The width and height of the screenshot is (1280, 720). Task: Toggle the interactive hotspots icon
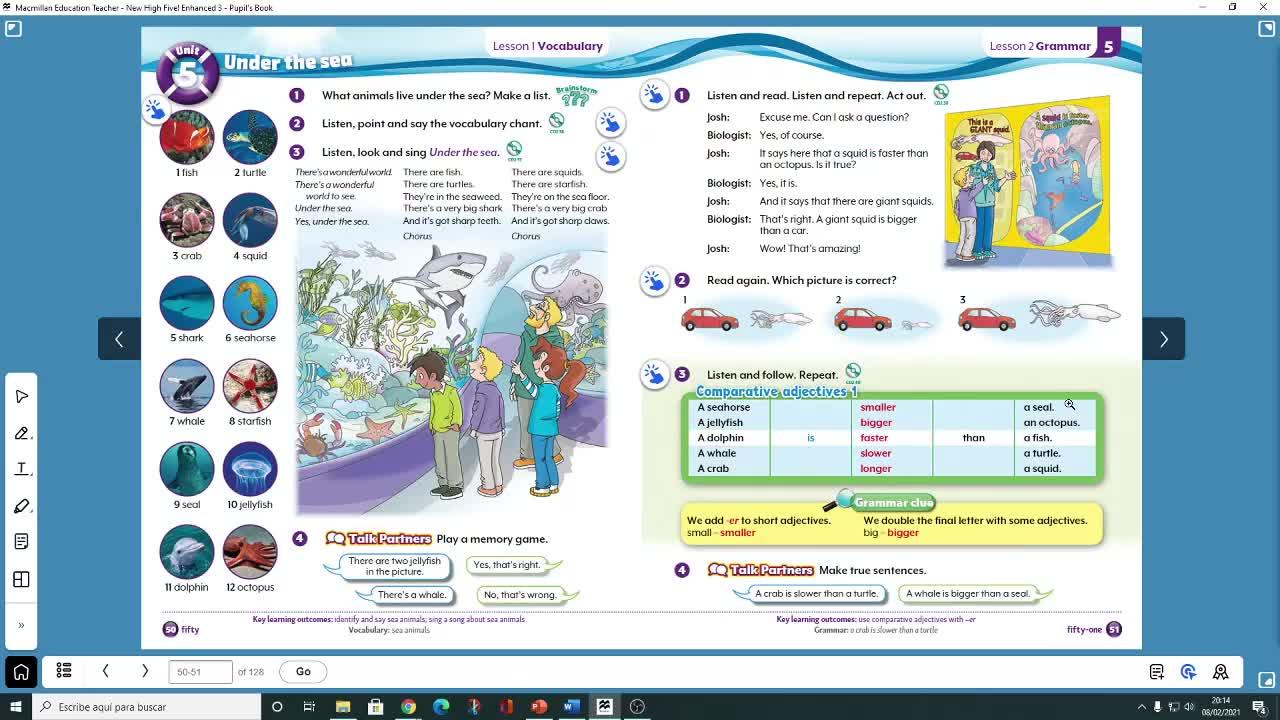point(1189,672)
